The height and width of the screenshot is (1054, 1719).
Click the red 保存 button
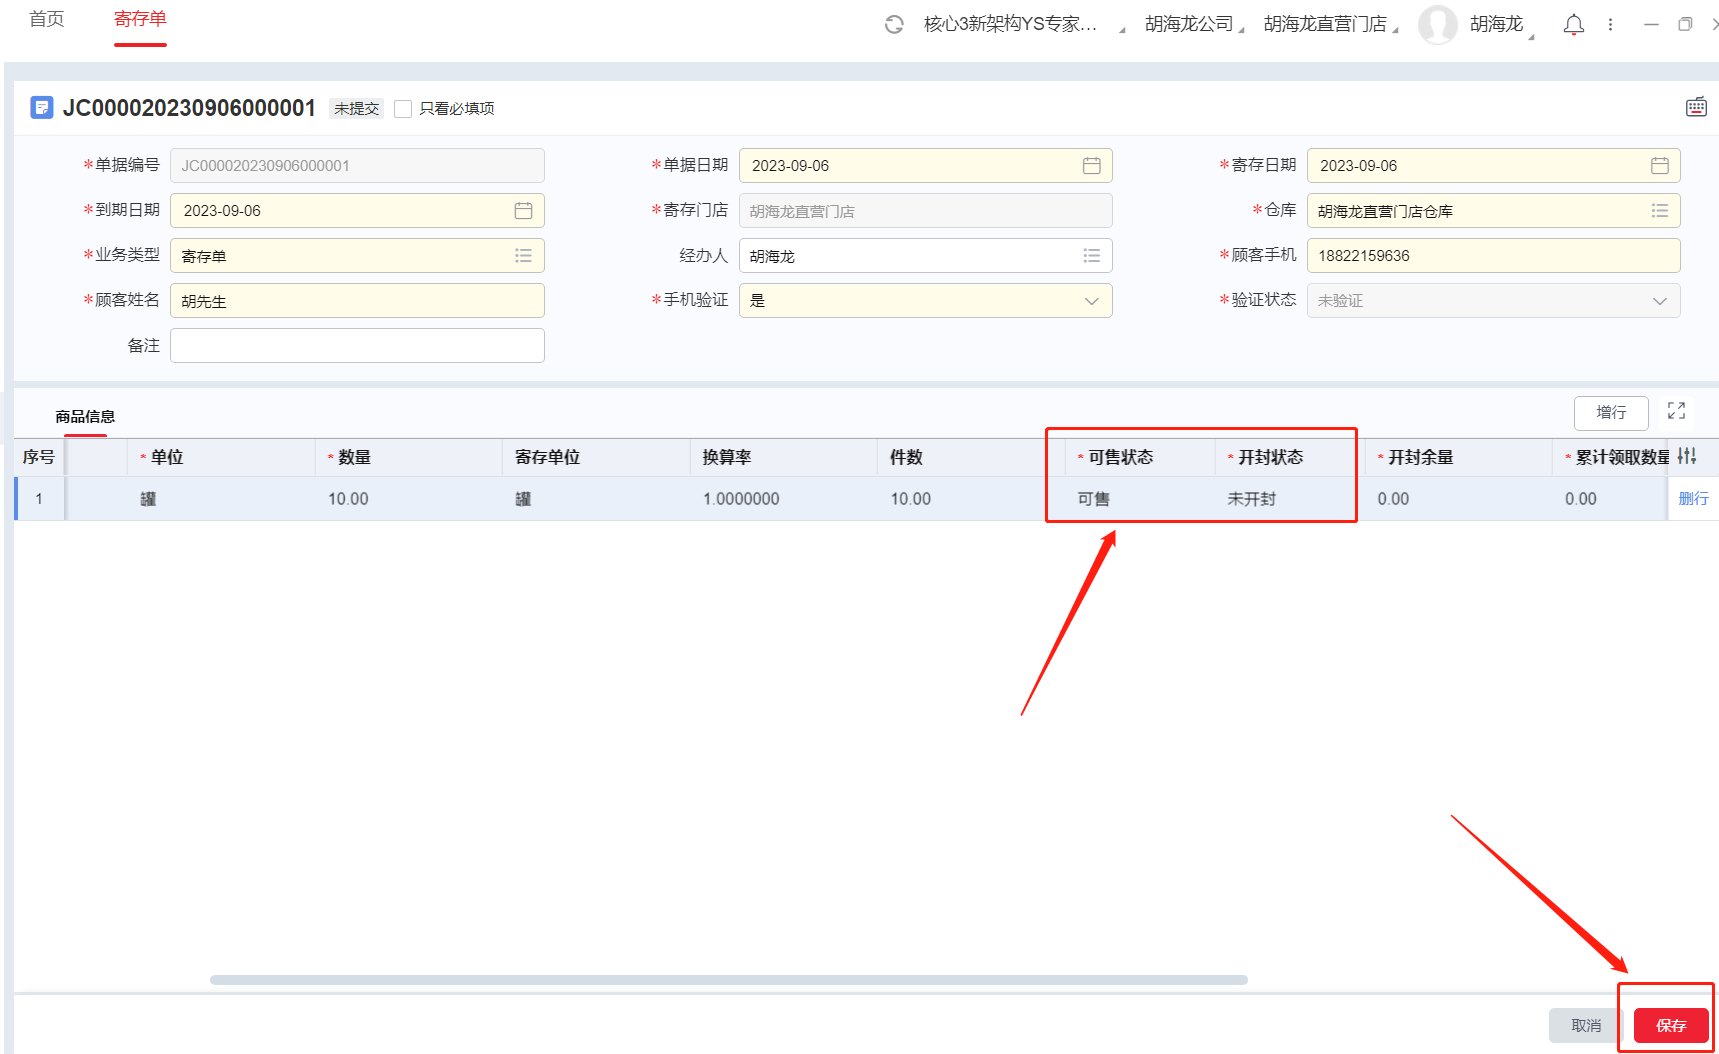(x=1671, y=1026)
